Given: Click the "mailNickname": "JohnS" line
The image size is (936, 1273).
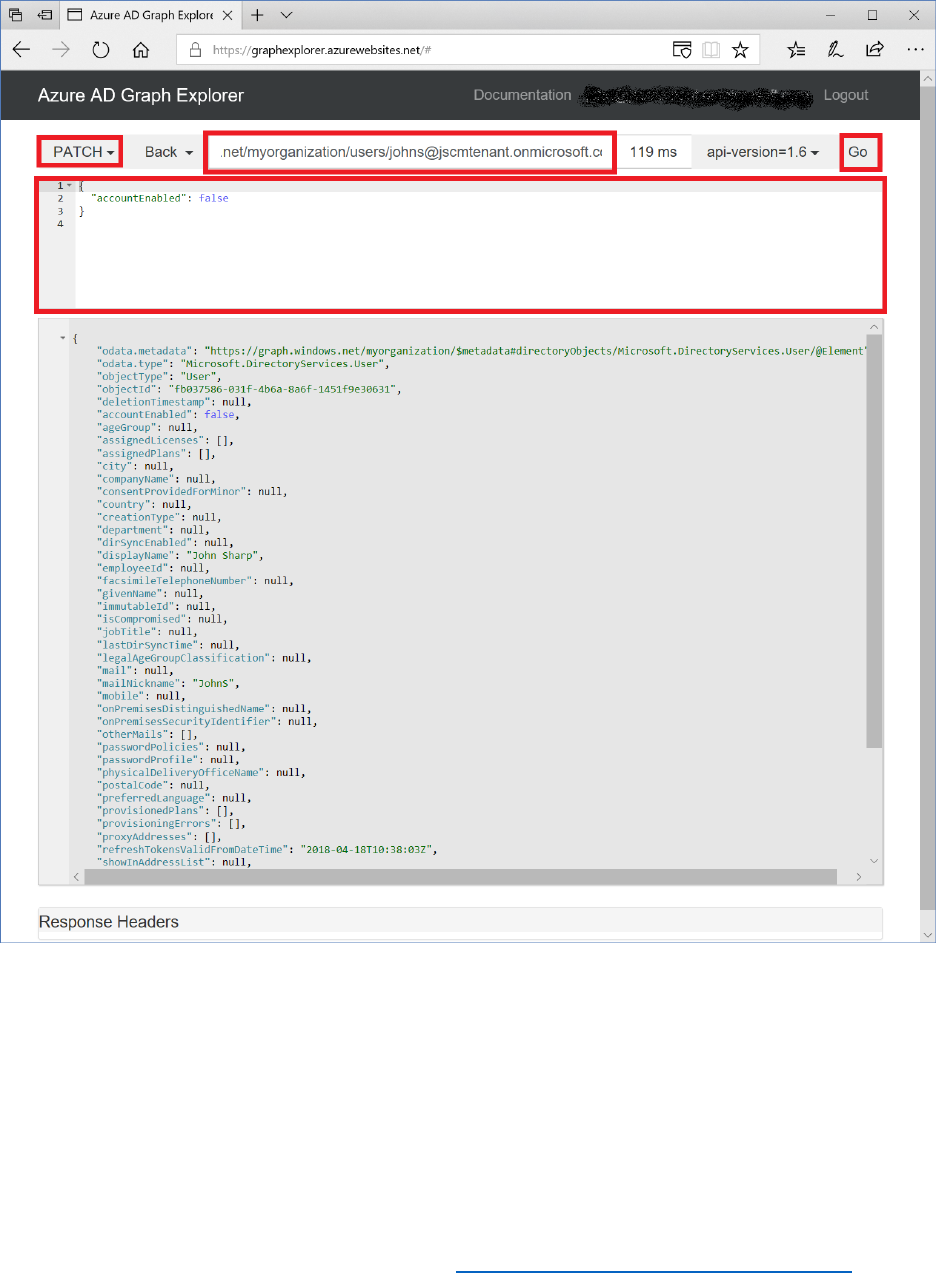Looking at the screenshot, I should (x=170, y=683).
